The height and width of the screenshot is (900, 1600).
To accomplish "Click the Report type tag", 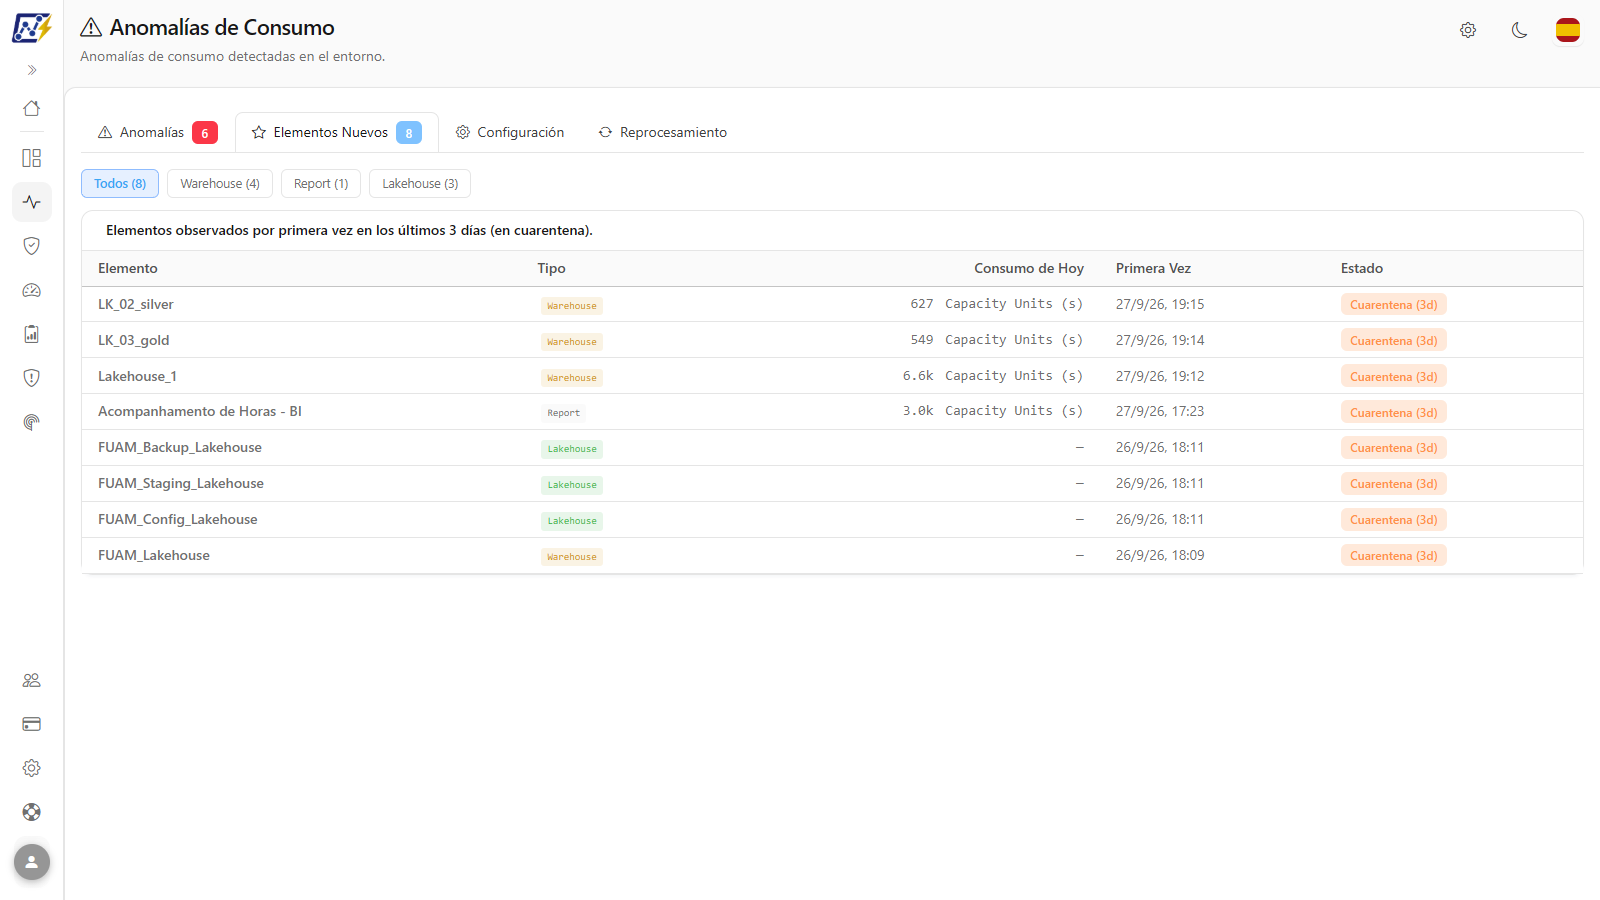I will [563, 413].
